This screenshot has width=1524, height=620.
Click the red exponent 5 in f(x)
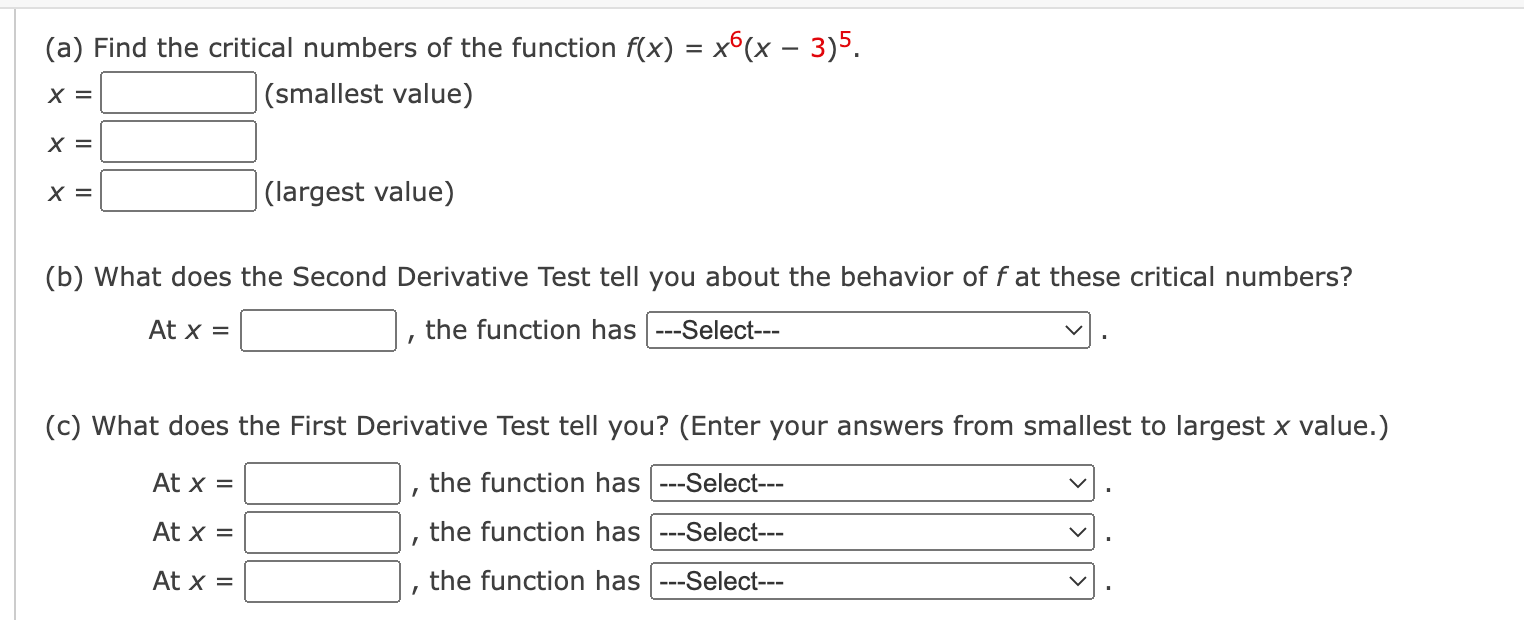[x=847, y=38]
